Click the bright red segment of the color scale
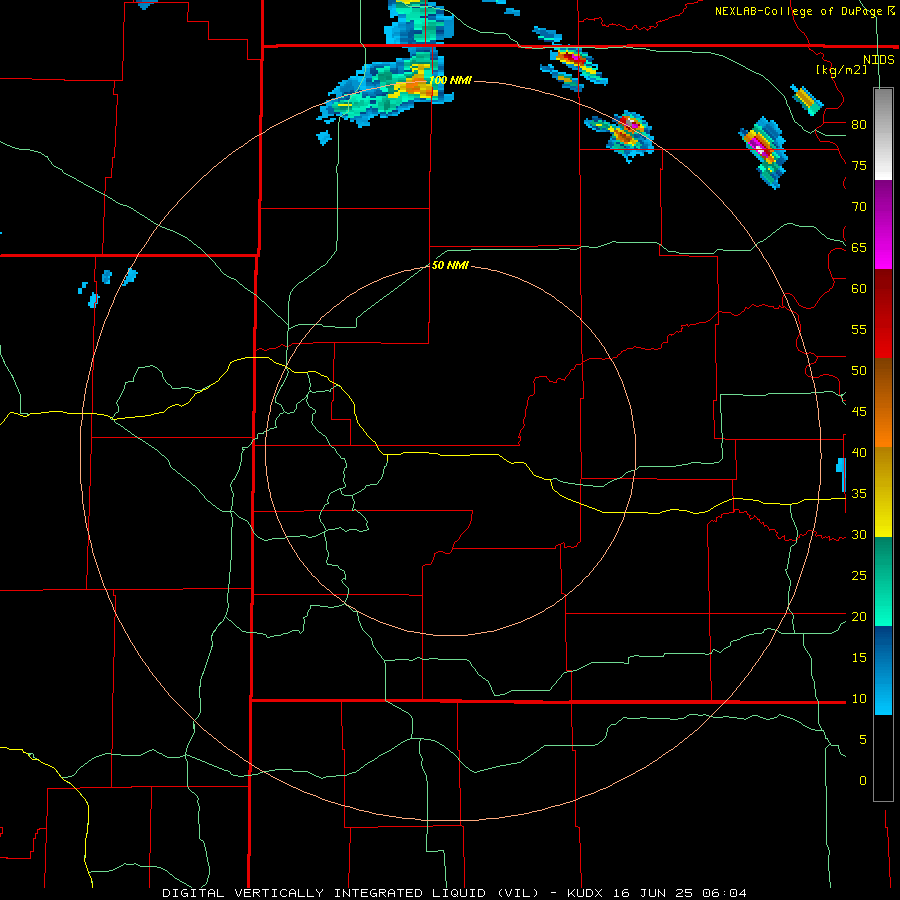This screenshot has height=900, width=900. click(x=883, y=314)
